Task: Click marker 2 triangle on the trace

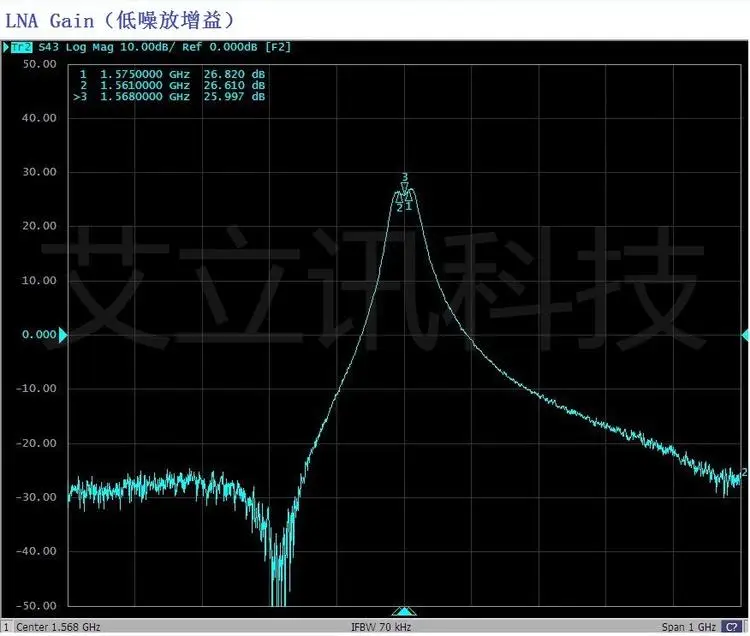Action: (398, 196)
